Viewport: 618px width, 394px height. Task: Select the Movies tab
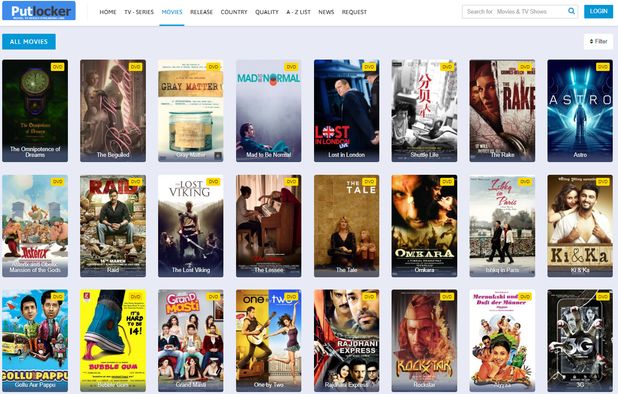[172, 12]
